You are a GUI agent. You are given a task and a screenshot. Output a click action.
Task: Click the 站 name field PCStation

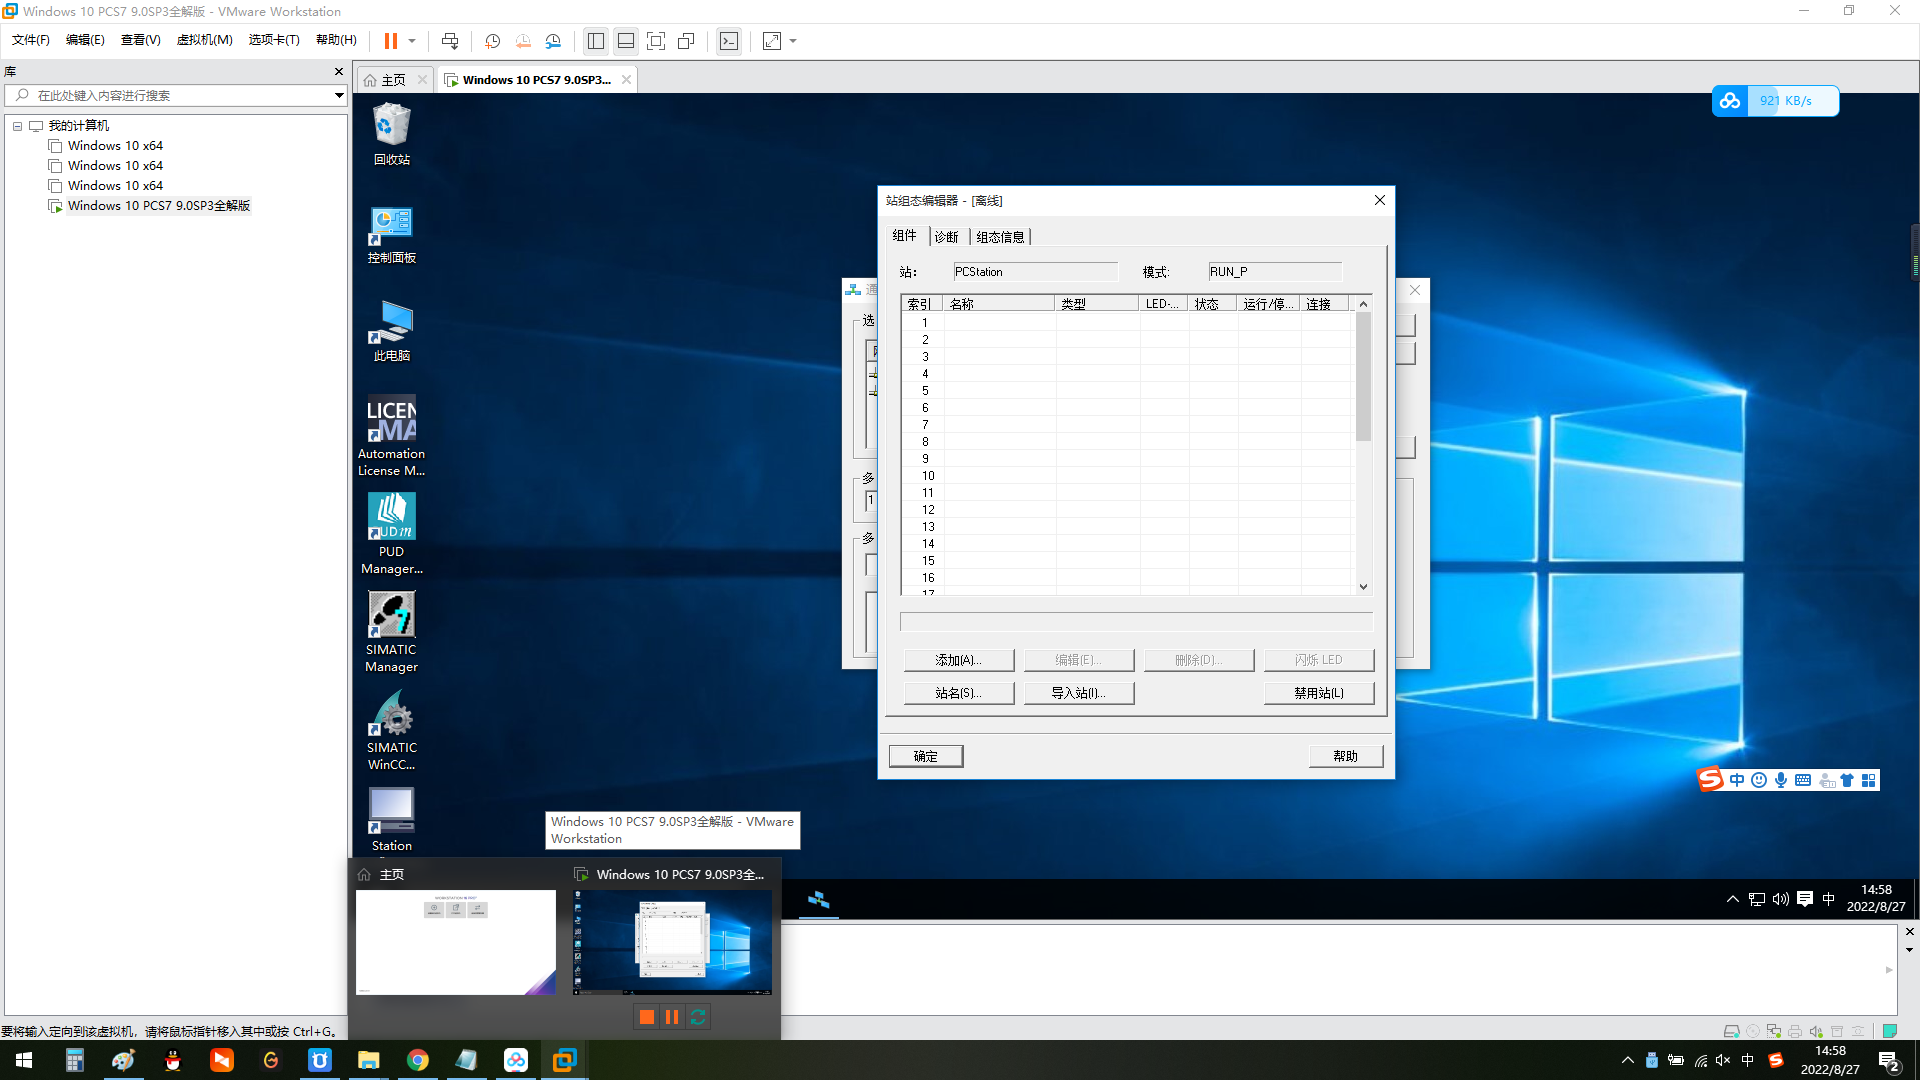tap(1035, 272)
